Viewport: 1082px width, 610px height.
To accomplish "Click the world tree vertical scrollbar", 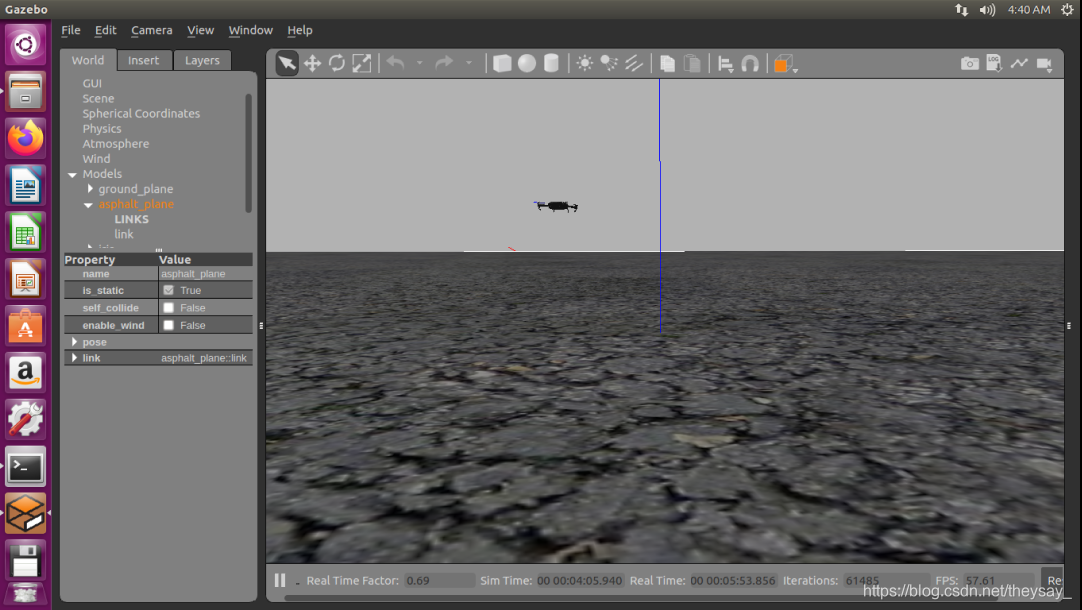I will 248,153.
